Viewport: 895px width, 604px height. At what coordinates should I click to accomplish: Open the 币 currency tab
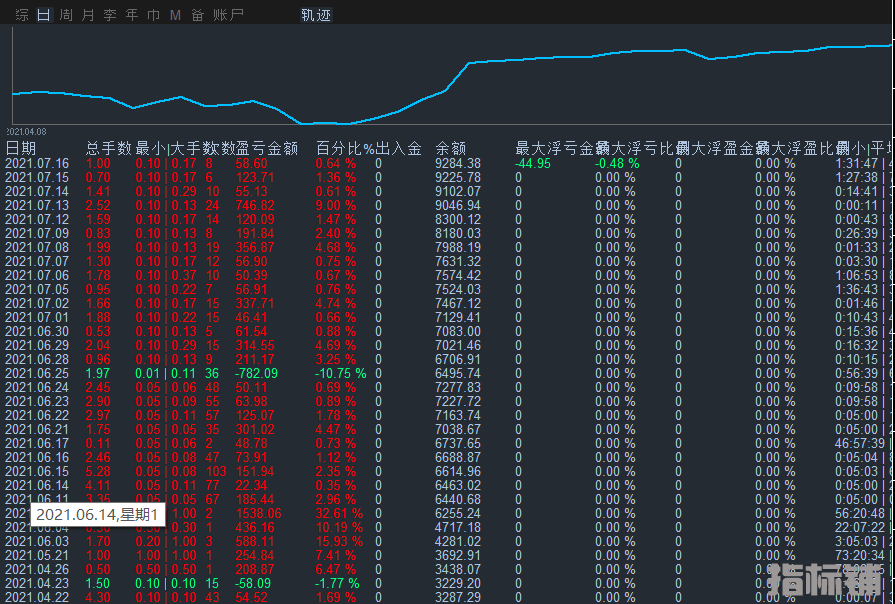[x=153, y=15]
